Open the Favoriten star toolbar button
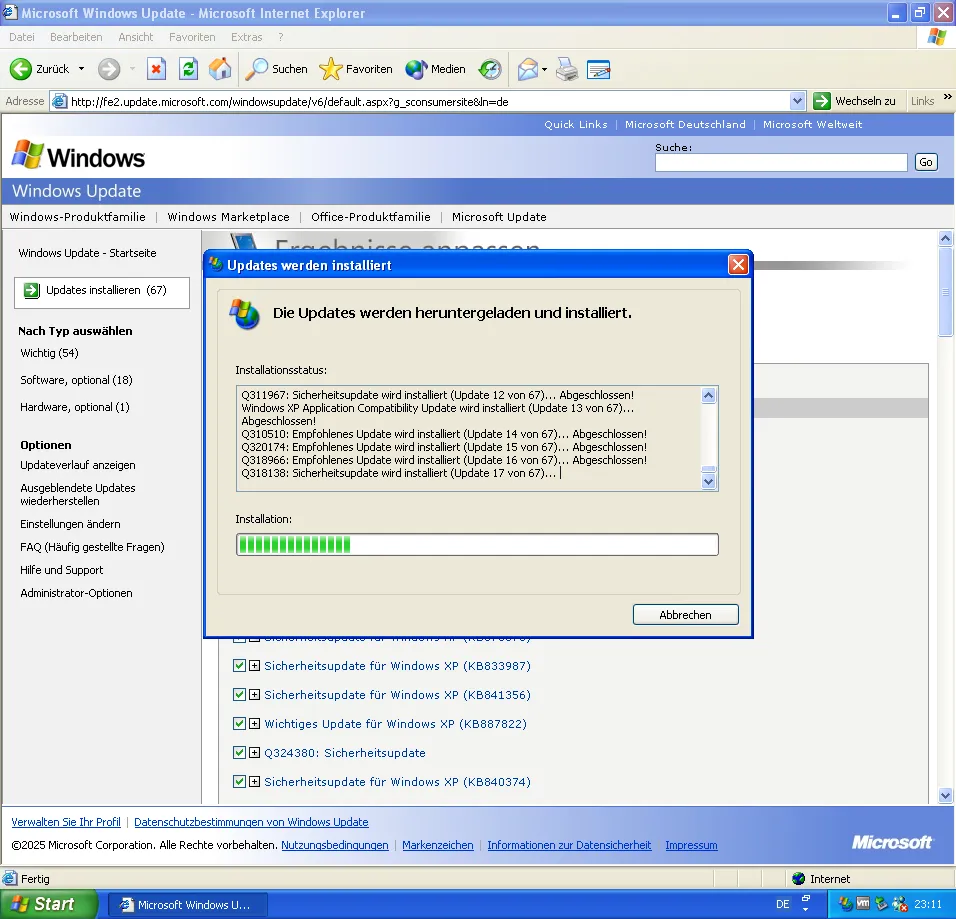Image resolution: width=956 pixels, height=919 pixels. point(356,69)
